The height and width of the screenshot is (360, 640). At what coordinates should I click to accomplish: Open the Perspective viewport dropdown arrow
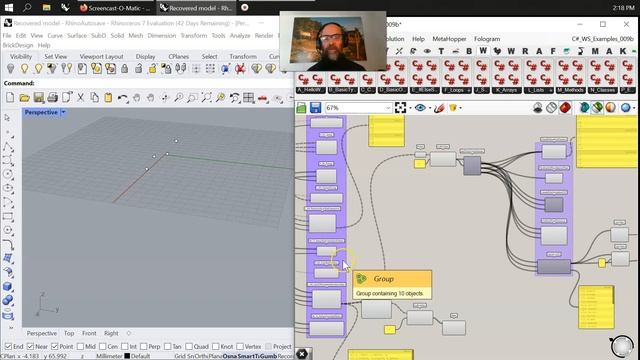tap(63, 112)
